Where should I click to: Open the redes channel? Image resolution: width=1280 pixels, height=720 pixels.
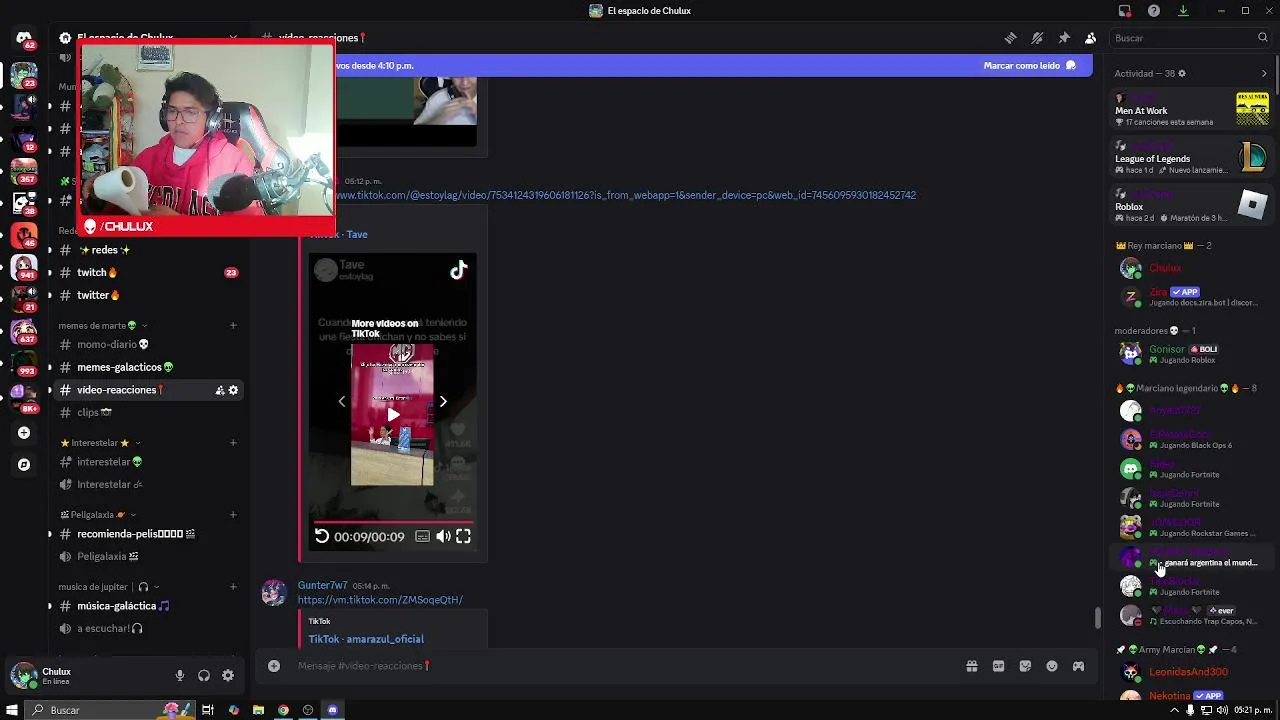click(x=148, y=250)
